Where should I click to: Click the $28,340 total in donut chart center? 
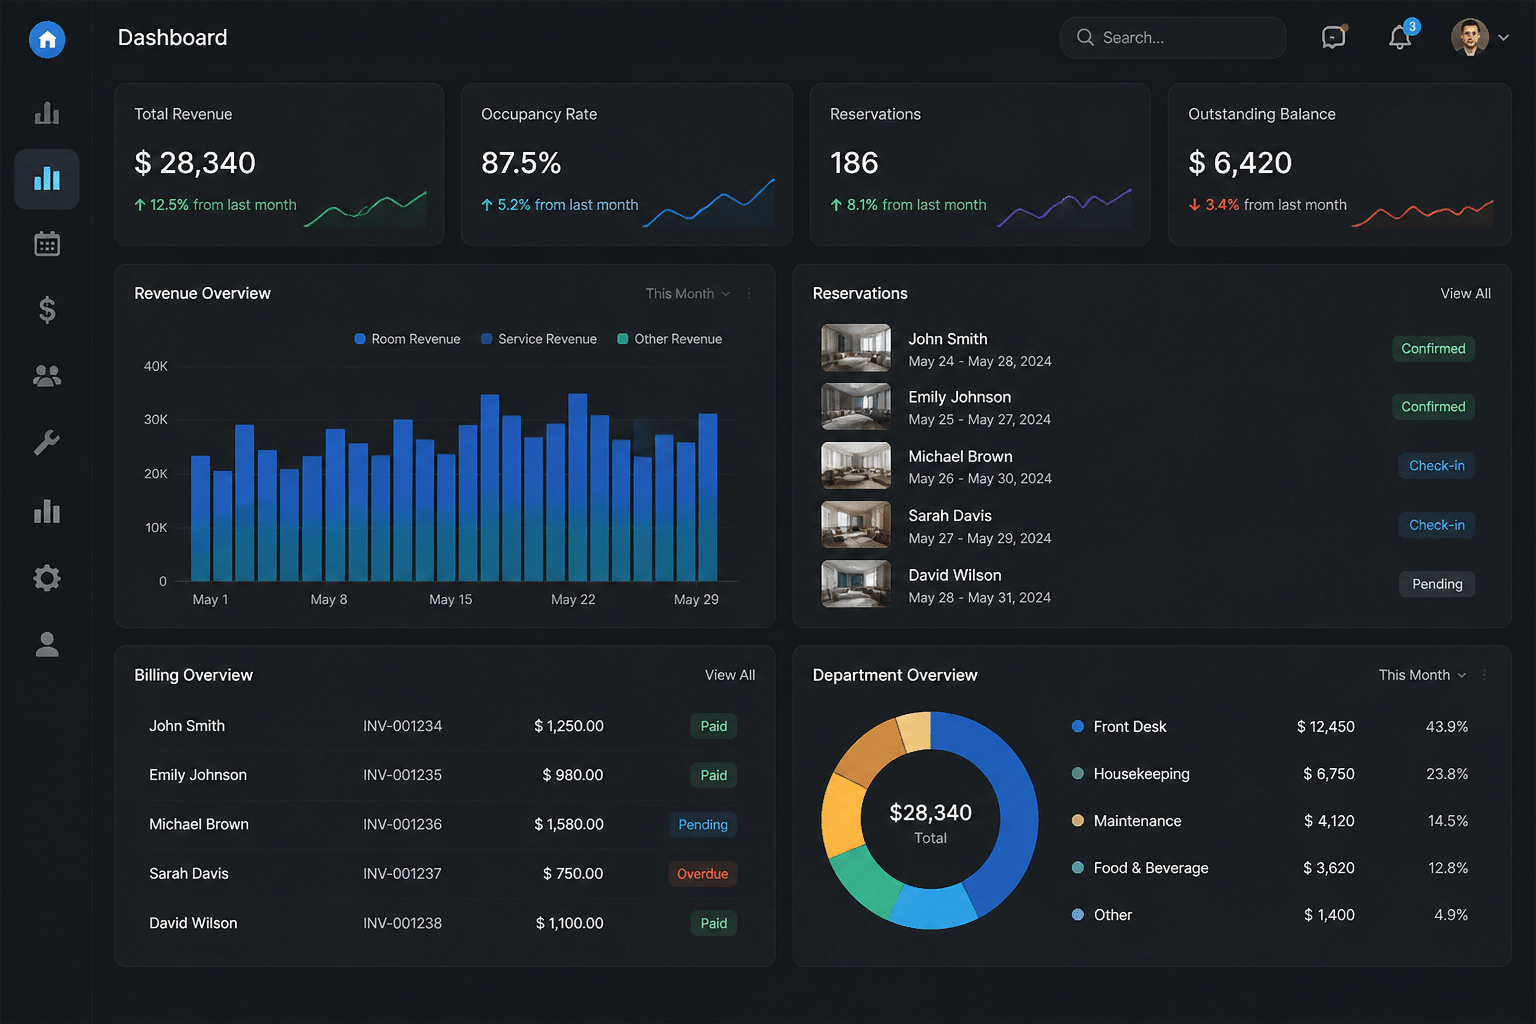pos(930,813)
